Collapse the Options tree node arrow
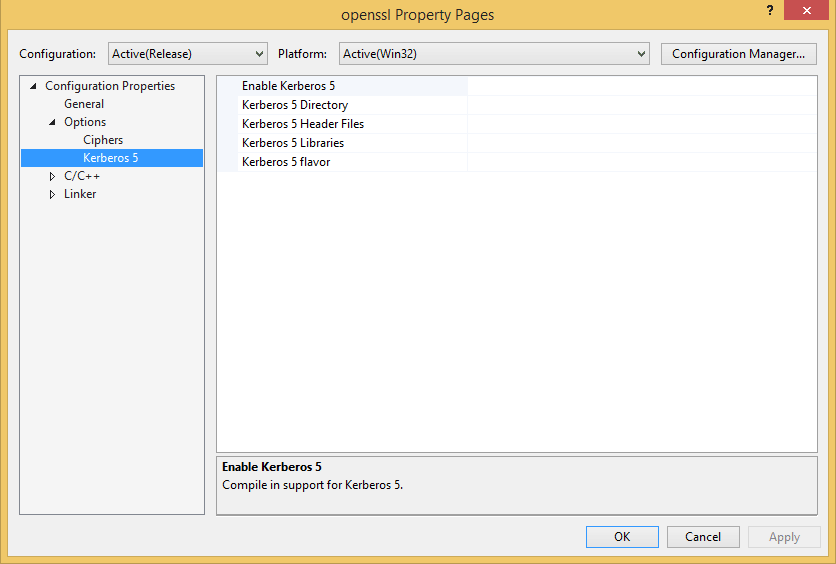This screenshot has height=564, width=836. (x=52, y=122)
